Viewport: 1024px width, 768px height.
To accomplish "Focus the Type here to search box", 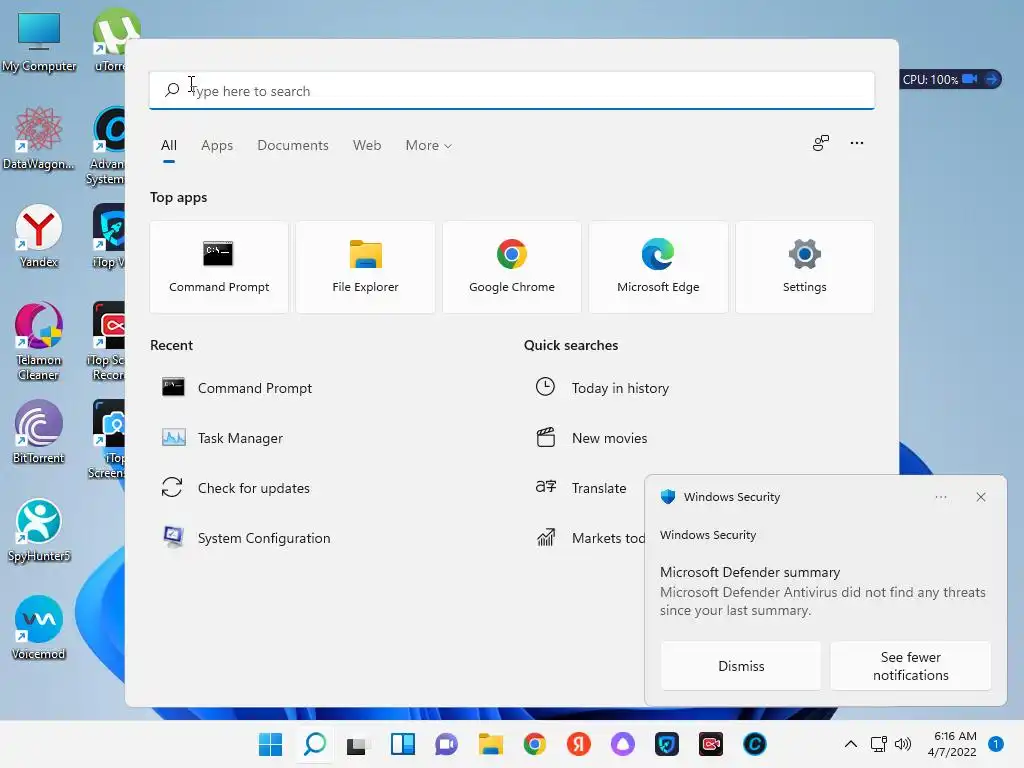I will pyautogui.click(x=511, y=91).
